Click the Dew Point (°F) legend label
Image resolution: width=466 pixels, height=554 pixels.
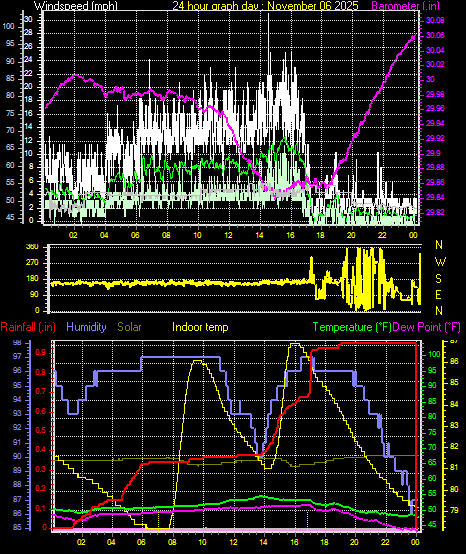point(427,327)
